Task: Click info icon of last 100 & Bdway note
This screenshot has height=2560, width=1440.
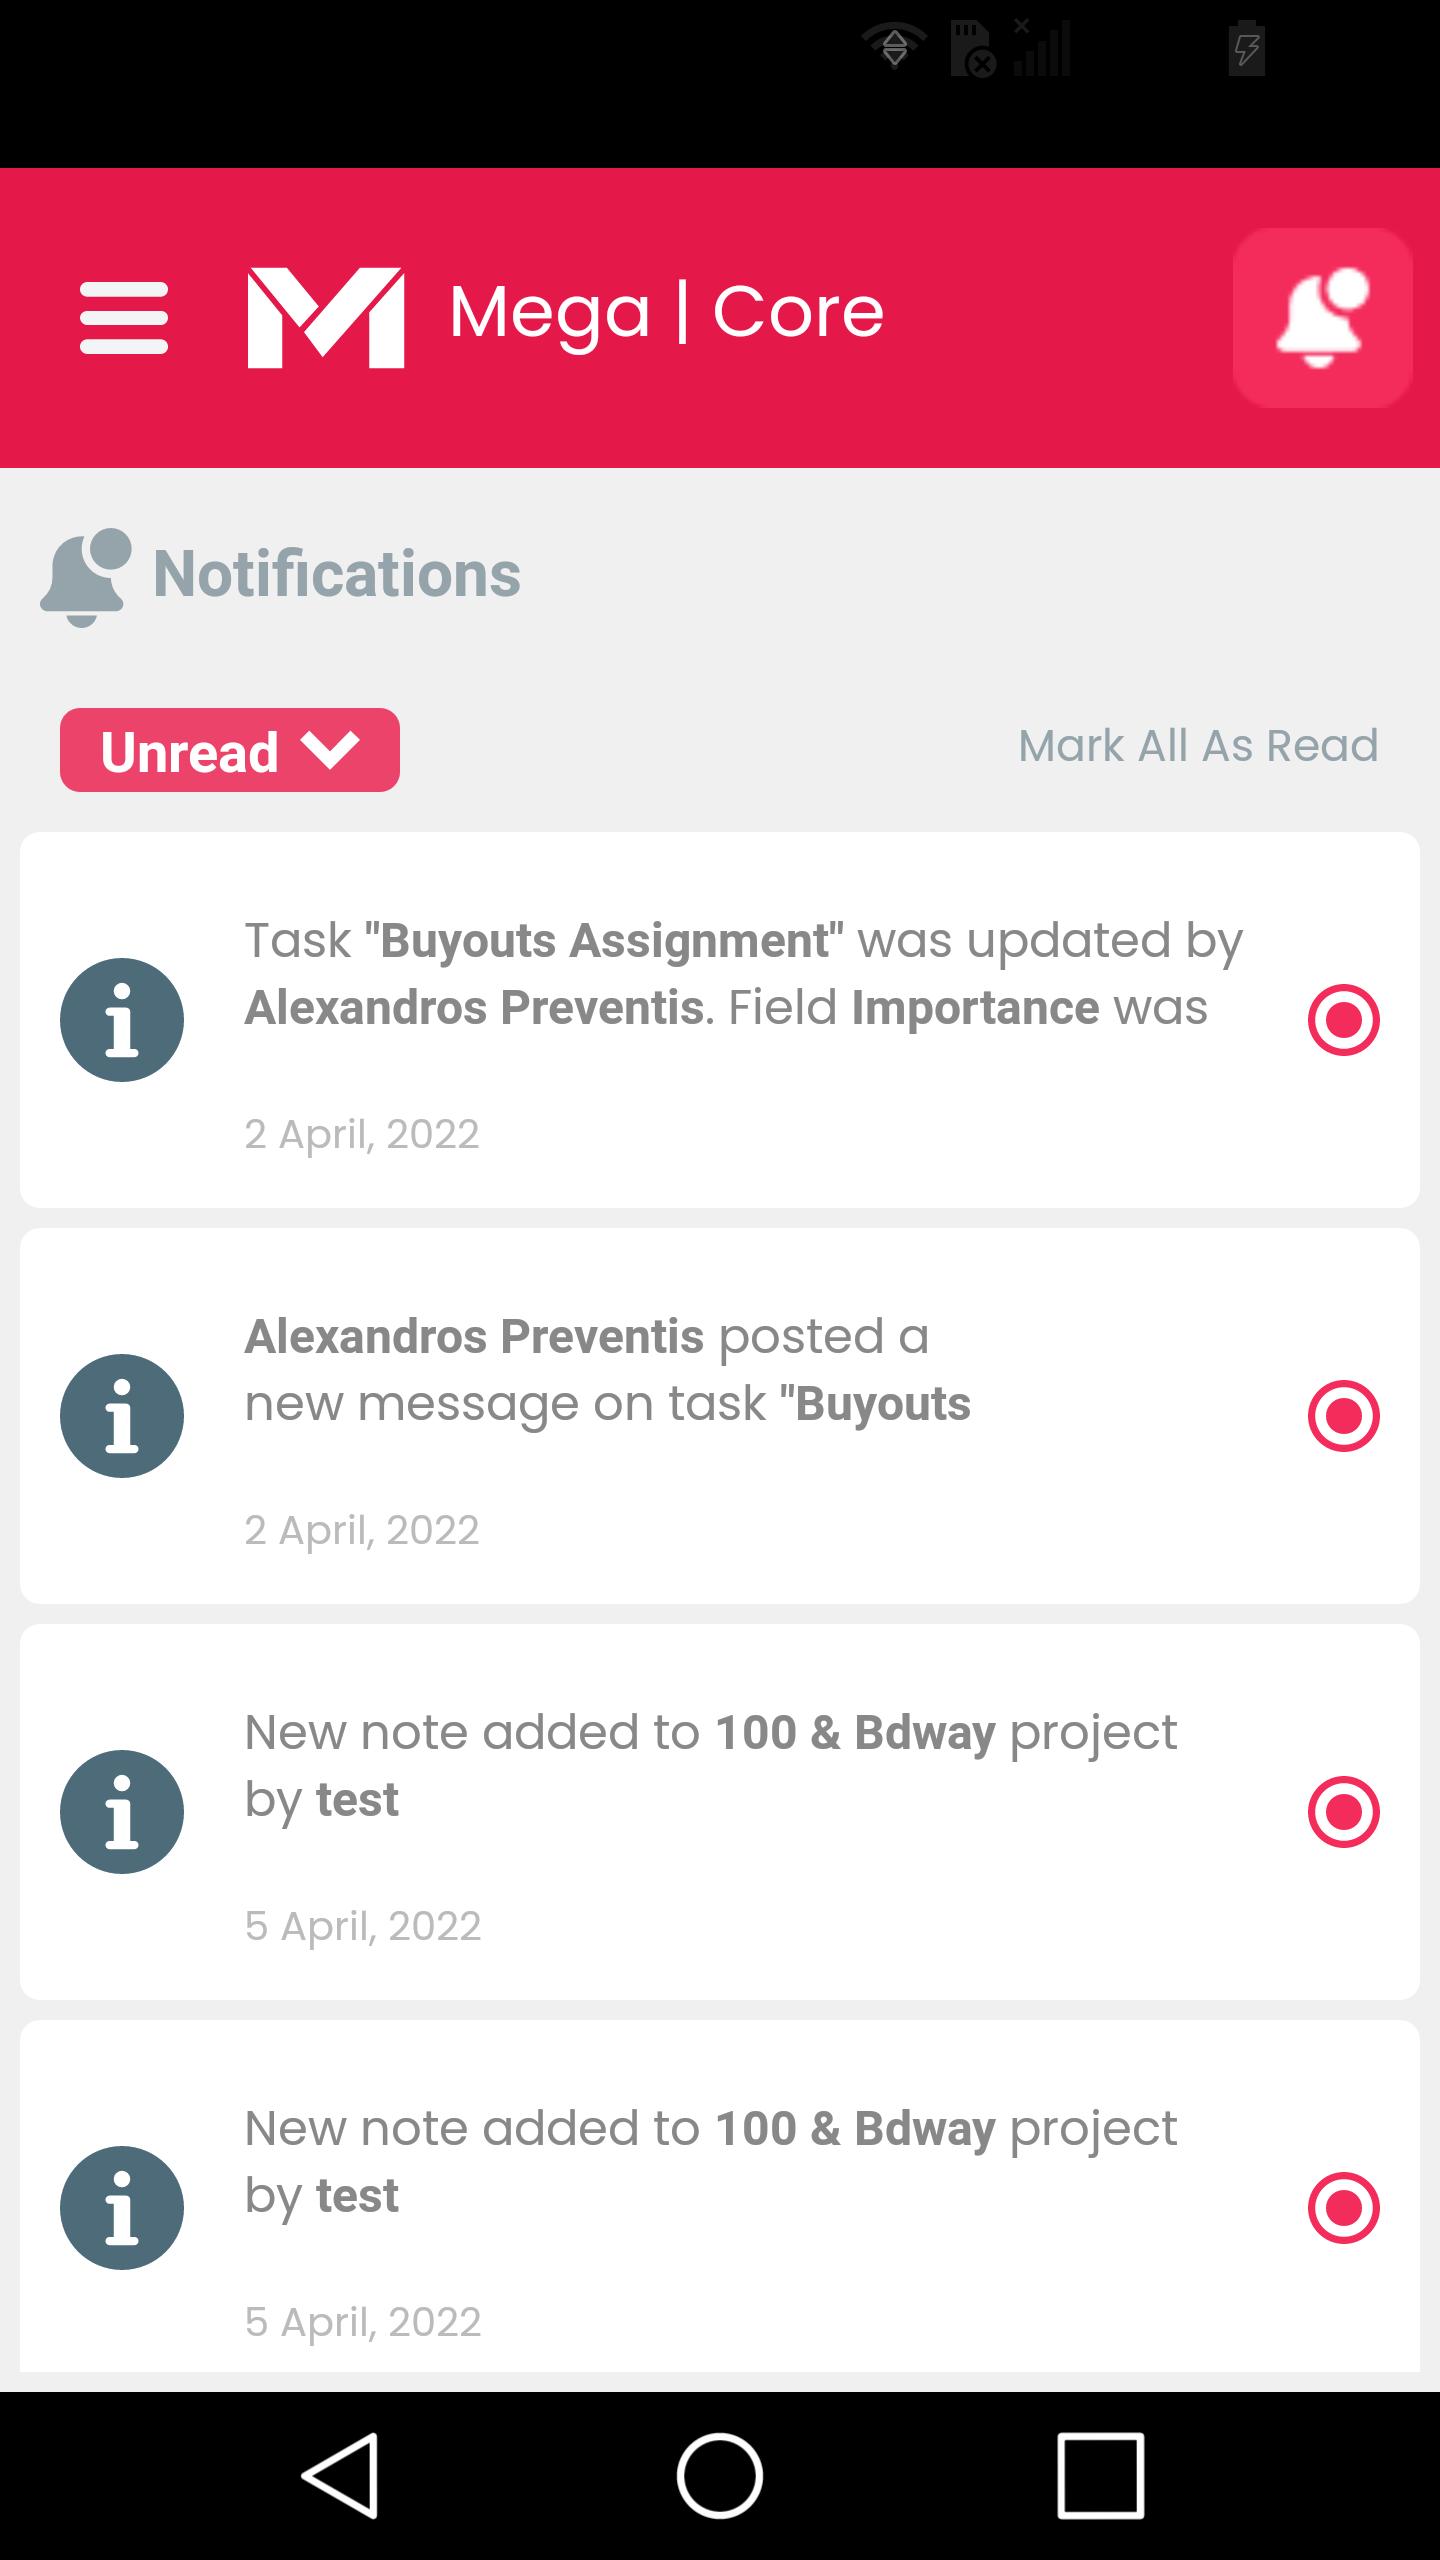Action: (122, 2208)
